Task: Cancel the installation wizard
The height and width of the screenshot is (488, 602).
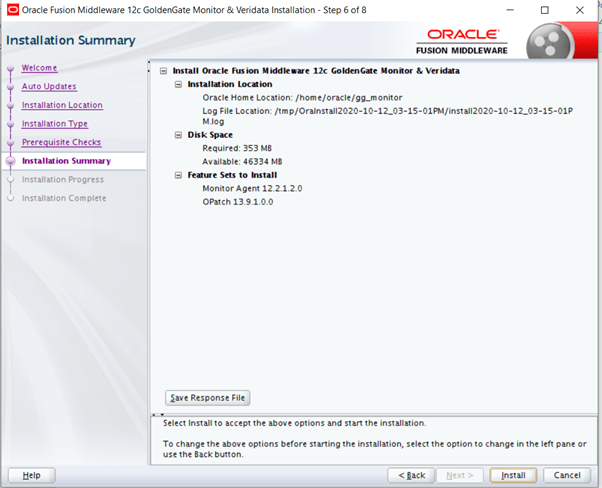Action: [x=567, y=475]
